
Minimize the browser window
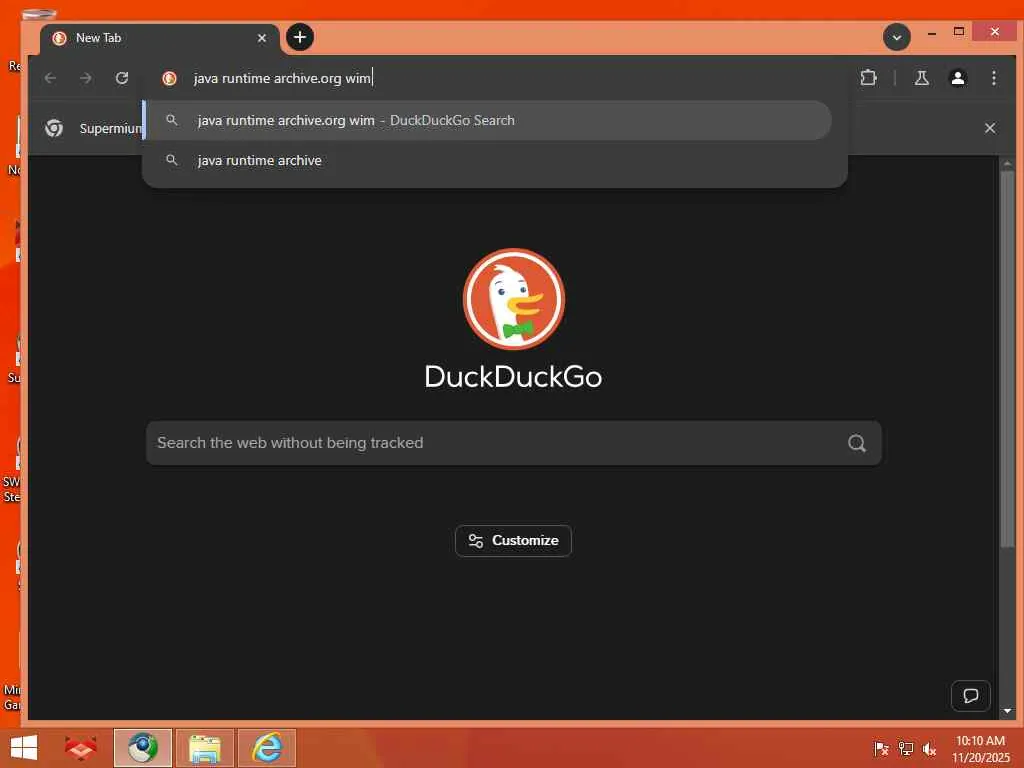point(932,32)
